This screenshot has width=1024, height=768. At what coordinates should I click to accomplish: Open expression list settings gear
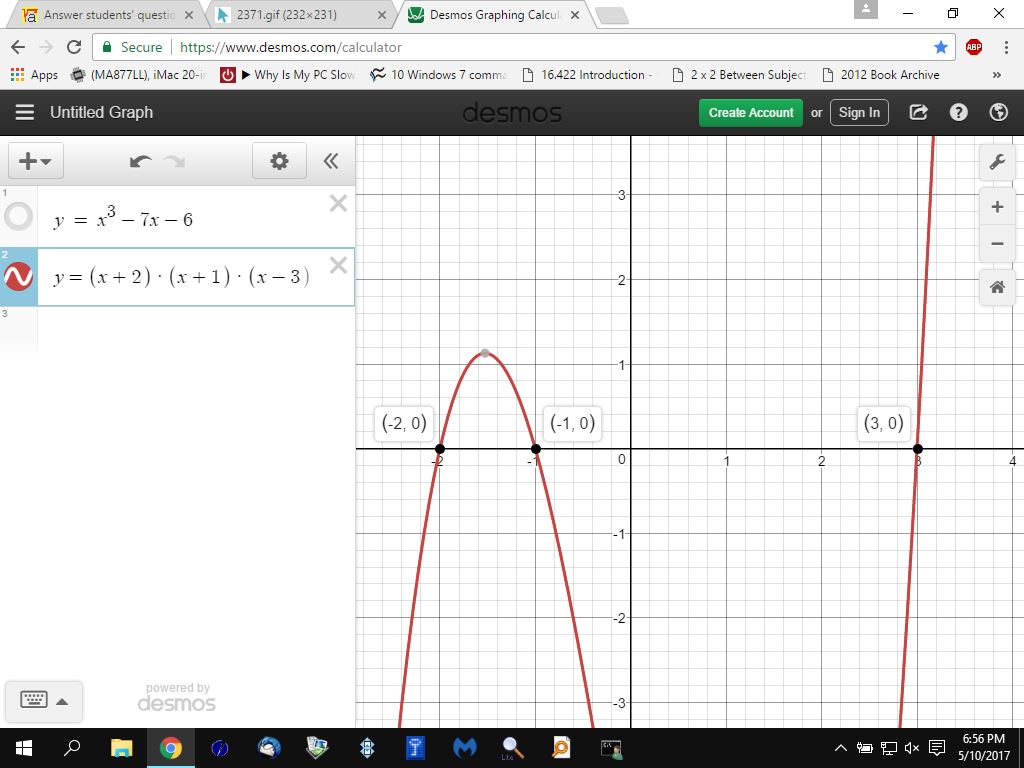[280, 161]
